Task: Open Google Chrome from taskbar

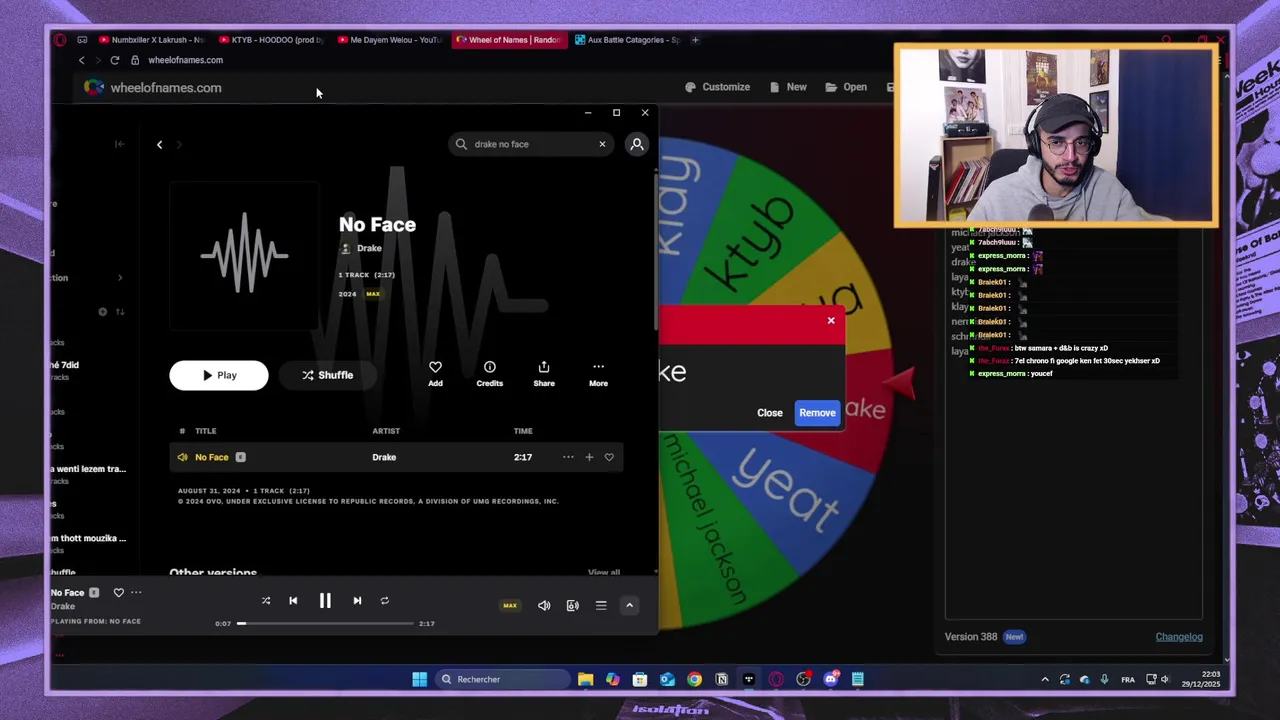Action: 694,680
